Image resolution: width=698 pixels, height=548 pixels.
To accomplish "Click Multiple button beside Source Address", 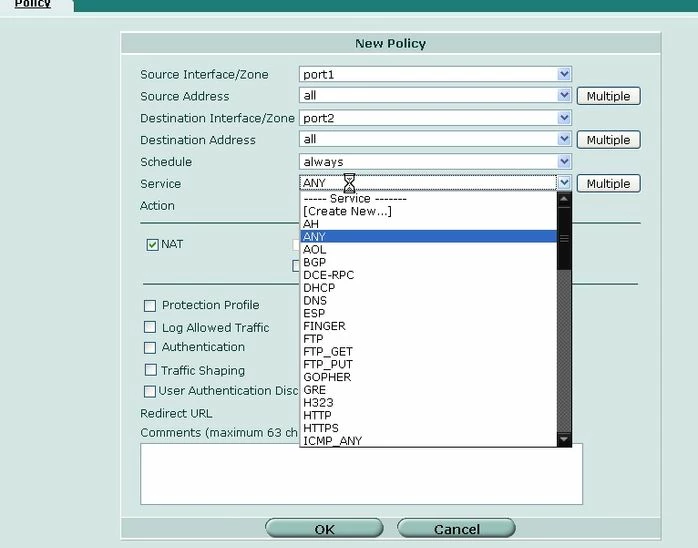I will (x=609, y=96).
